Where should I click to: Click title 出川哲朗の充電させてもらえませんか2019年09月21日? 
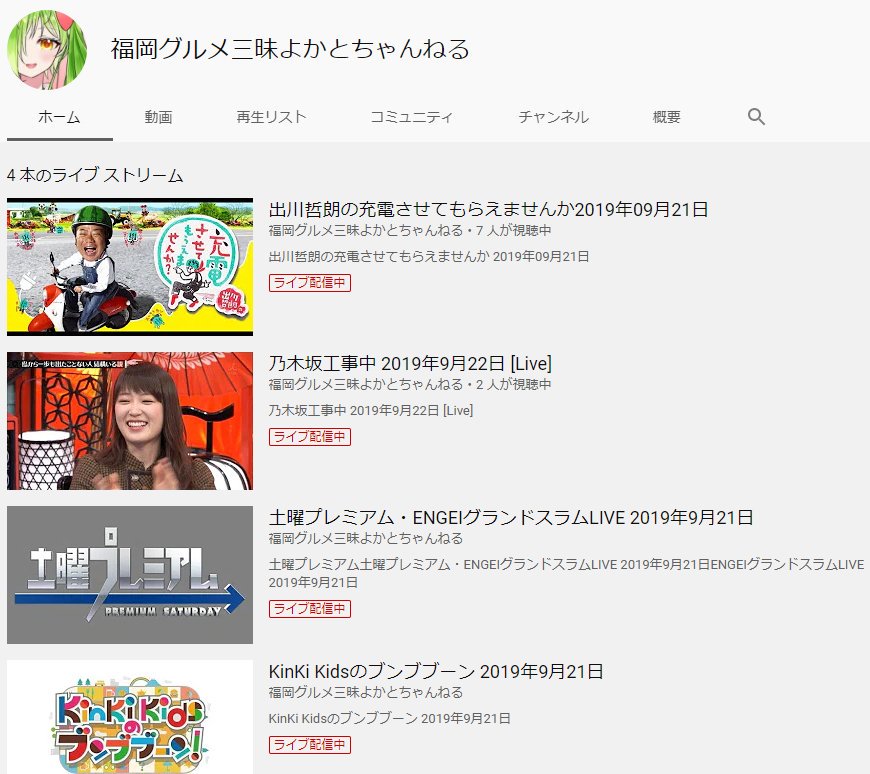[488, 210]
